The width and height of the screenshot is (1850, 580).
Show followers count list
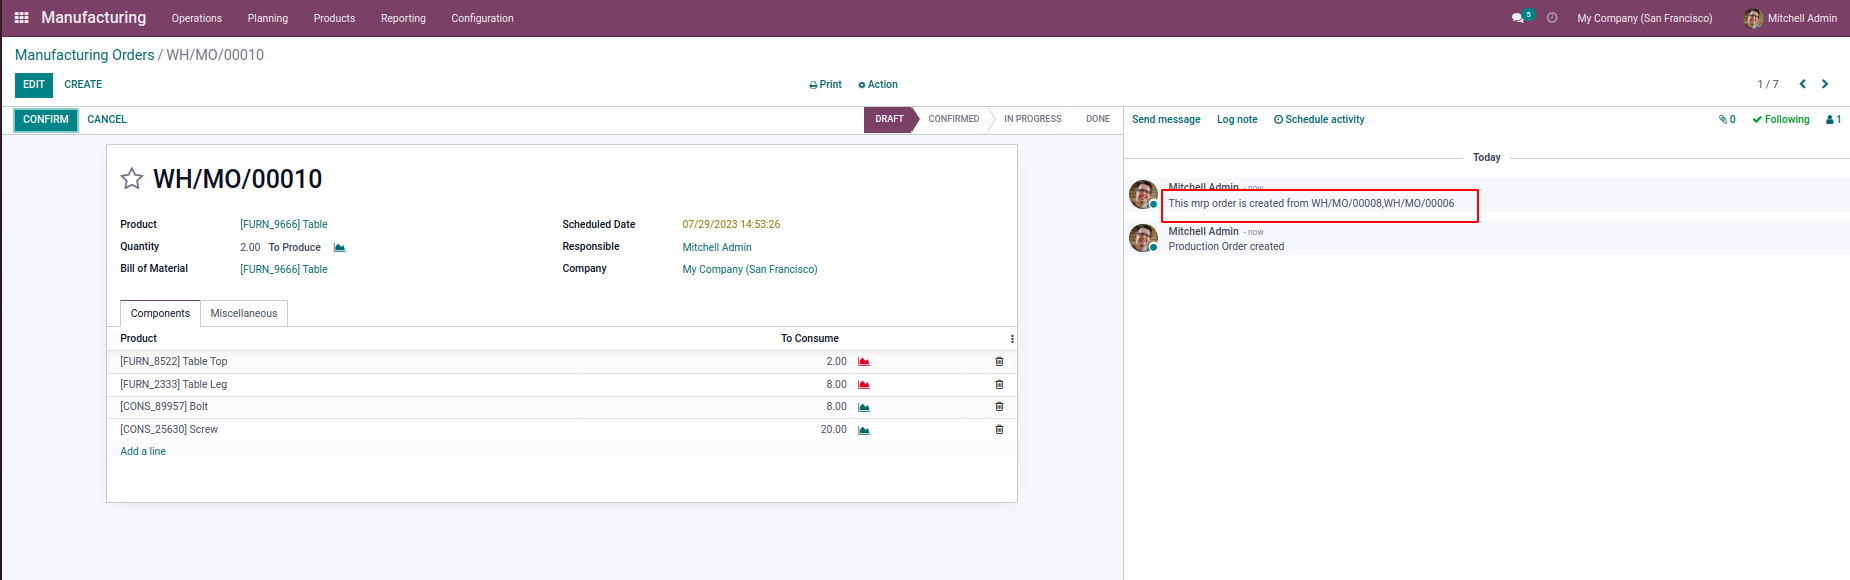[x=1833, y=119]
